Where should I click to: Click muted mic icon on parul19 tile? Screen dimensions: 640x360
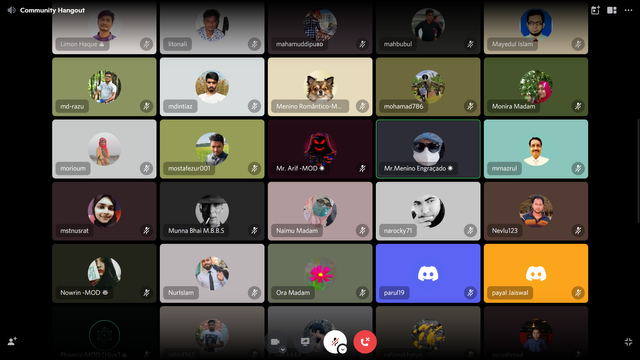(470, 293)
